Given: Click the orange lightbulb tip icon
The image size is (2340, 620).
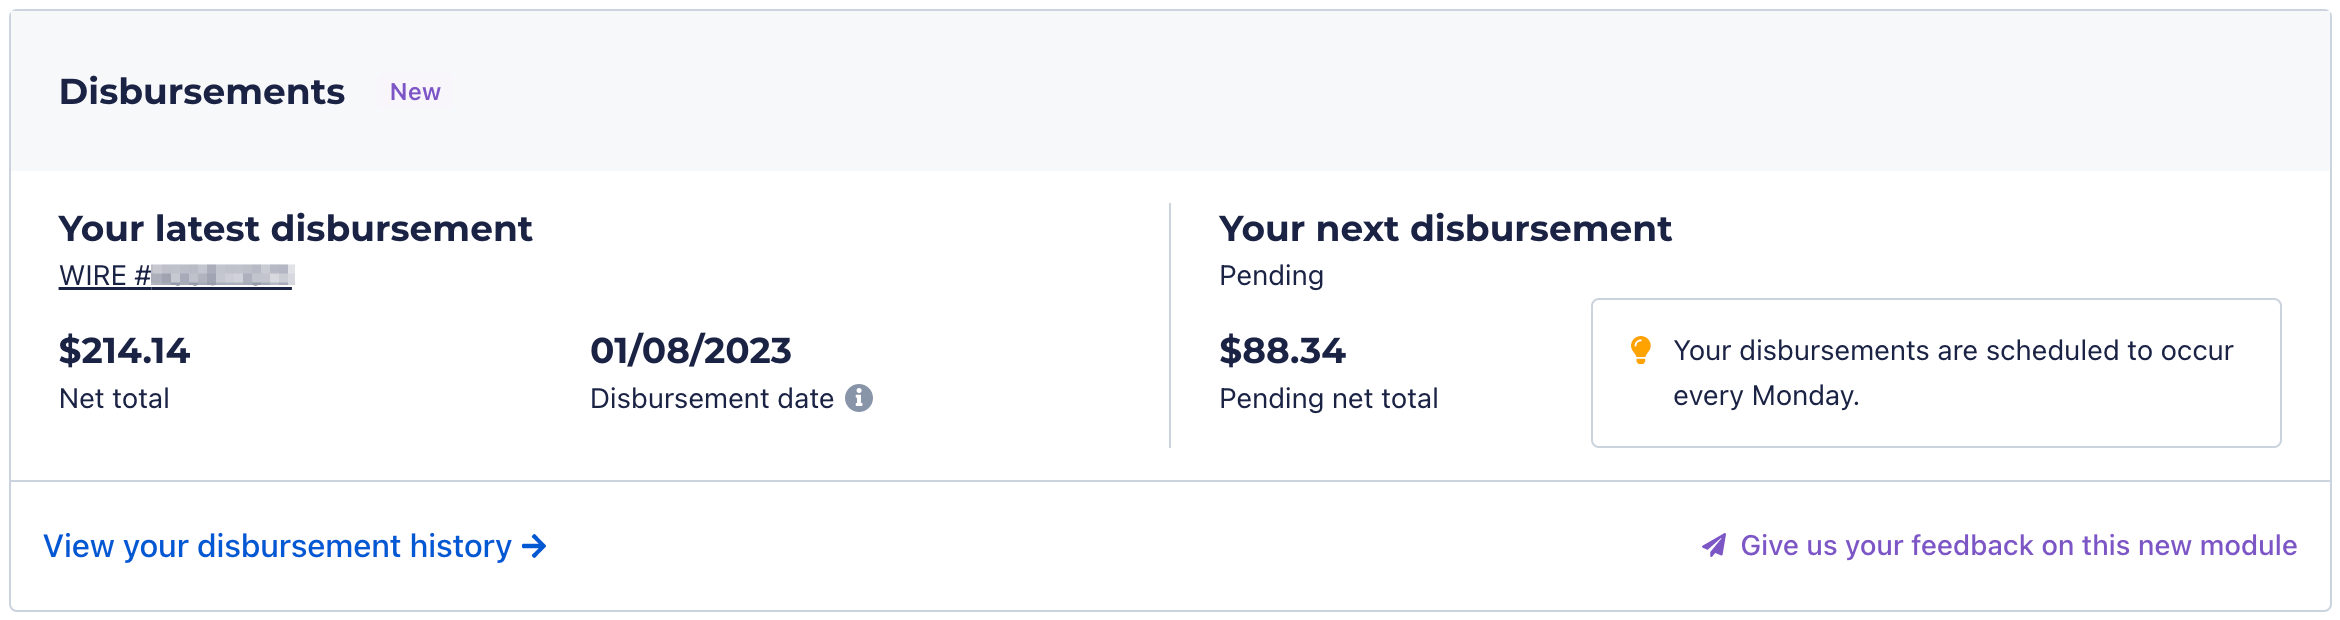Looking at the screenshot, I should tap(1640, 350).
